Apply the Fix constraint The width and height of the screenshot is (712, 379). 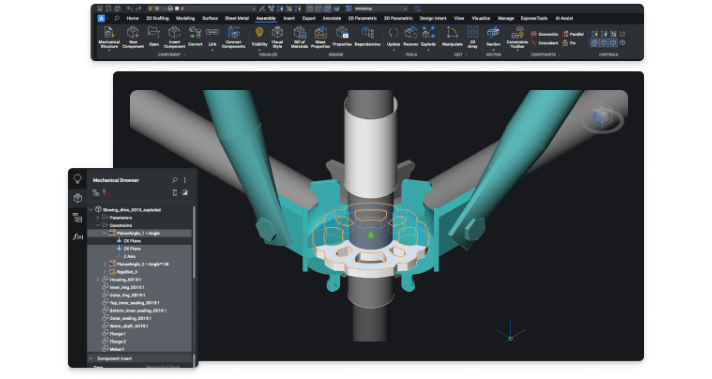coord(569,43)
